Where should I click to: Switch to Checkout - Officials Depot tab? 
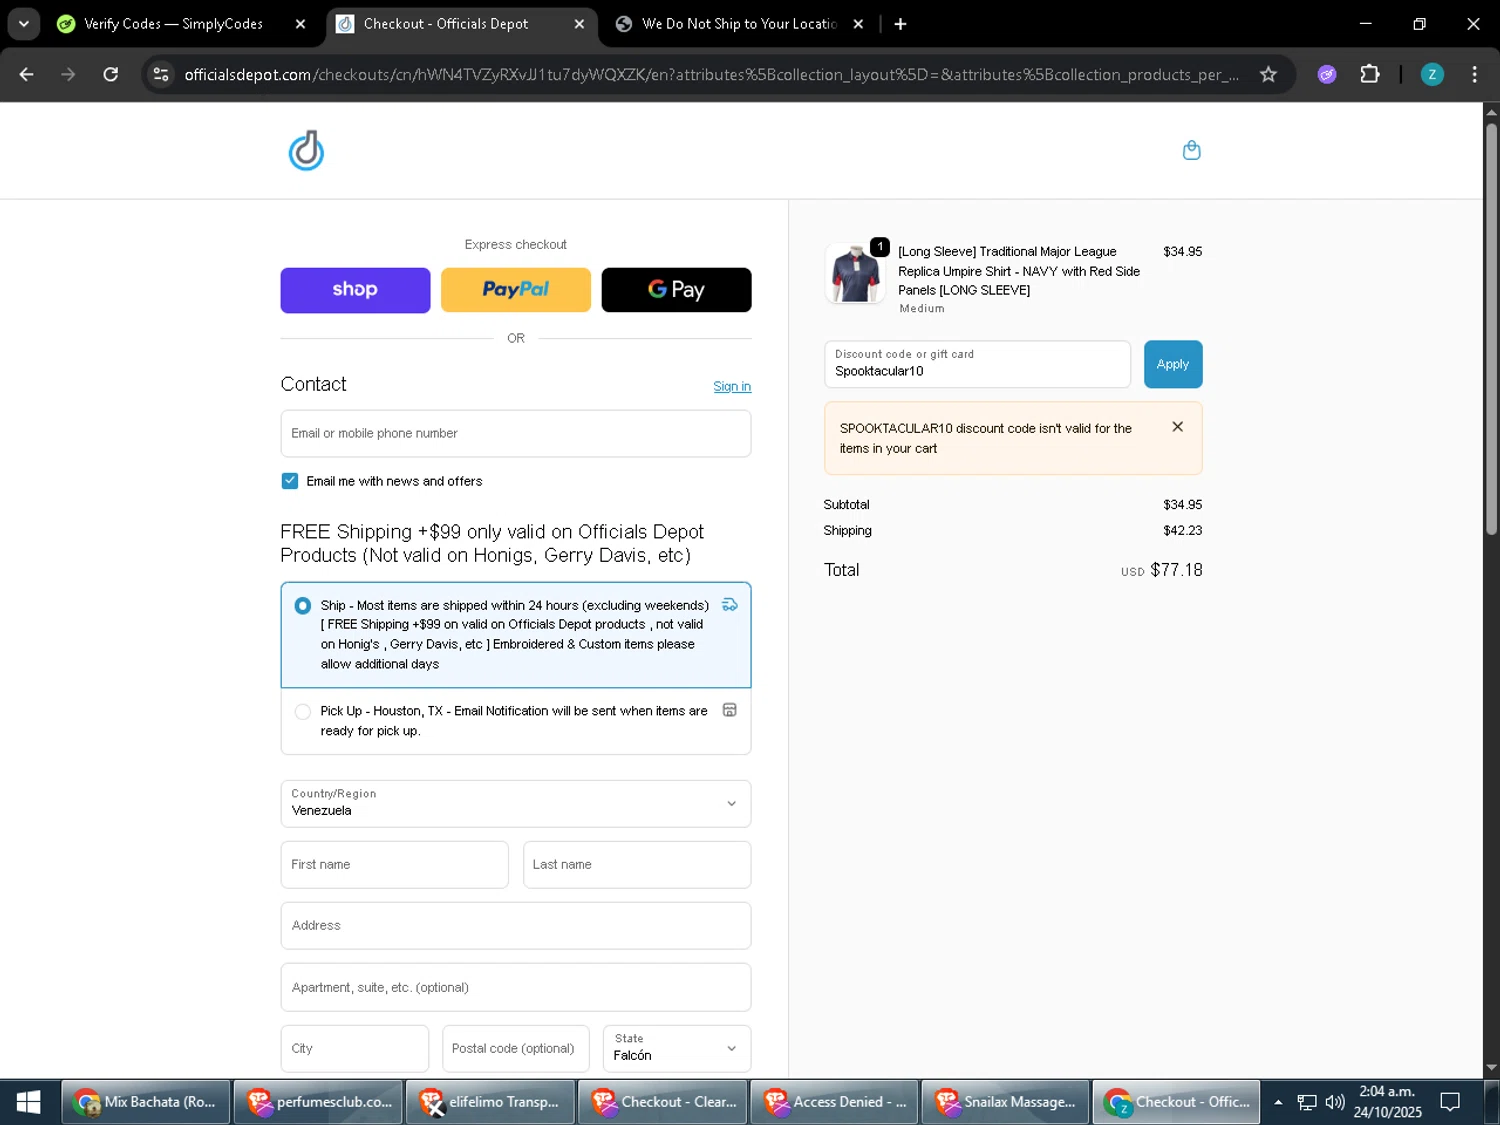[x=460, y=24]
